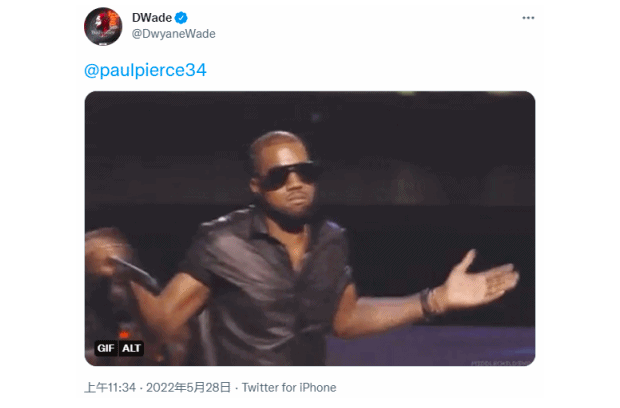Click the purple stage floor in the GIF
620x408 pixels.
431,346
